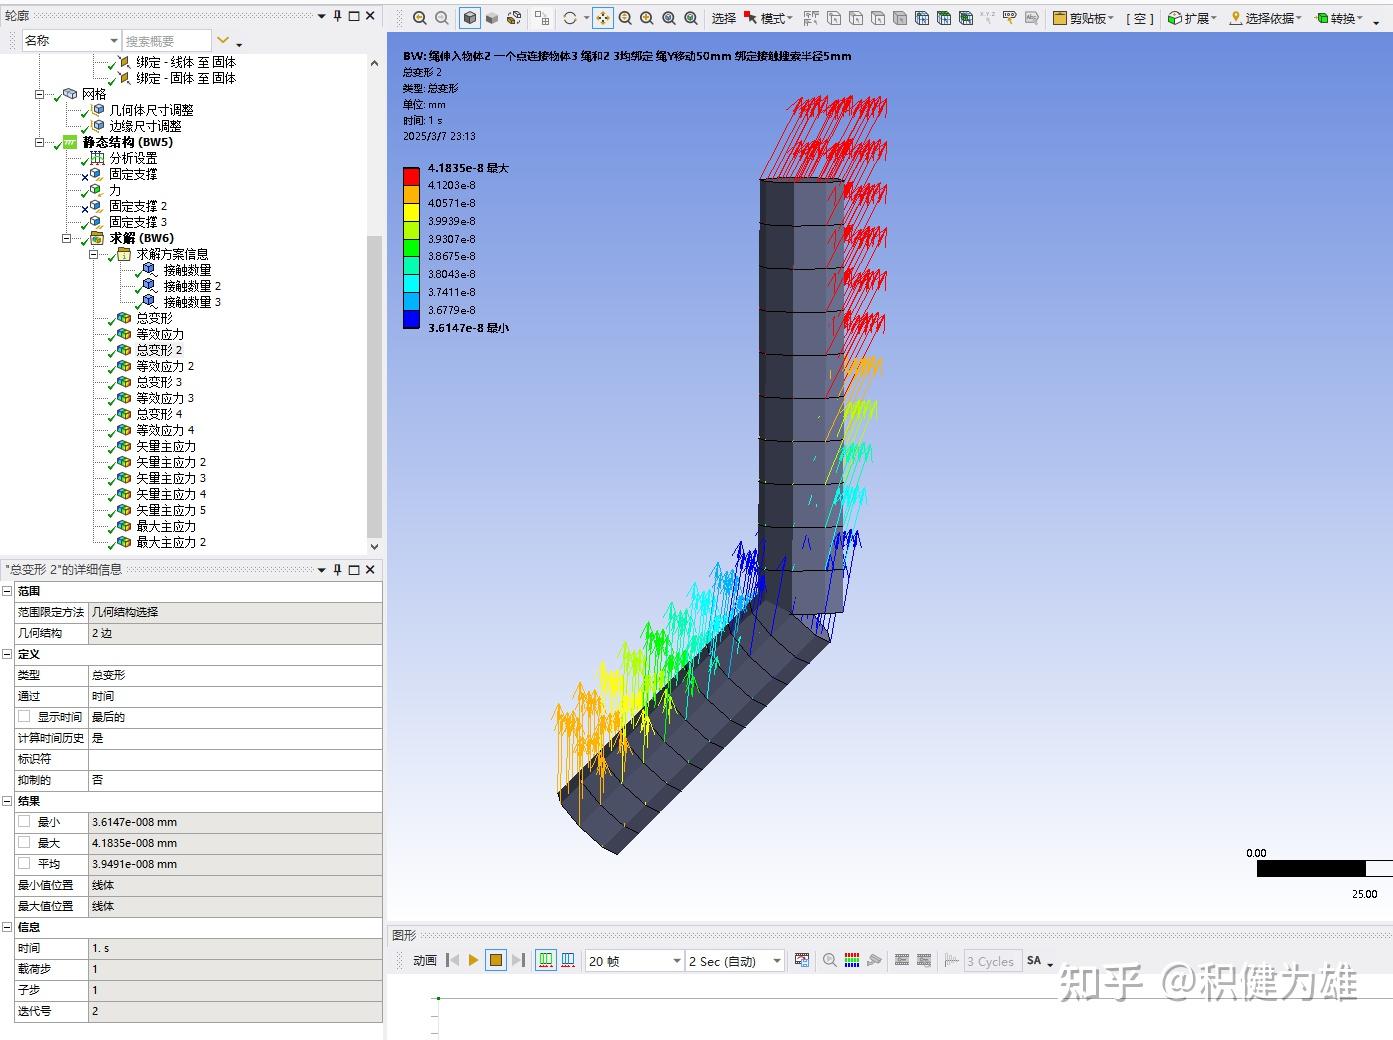
Task: Select 等效应力 2 in the outline tree
Action: point(165,366)
